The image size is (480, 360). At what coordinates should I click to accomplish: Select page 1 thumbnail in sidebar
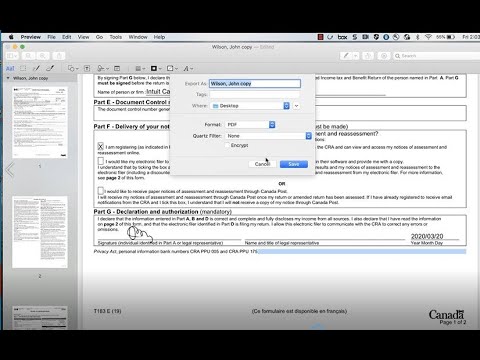[40, 122]
